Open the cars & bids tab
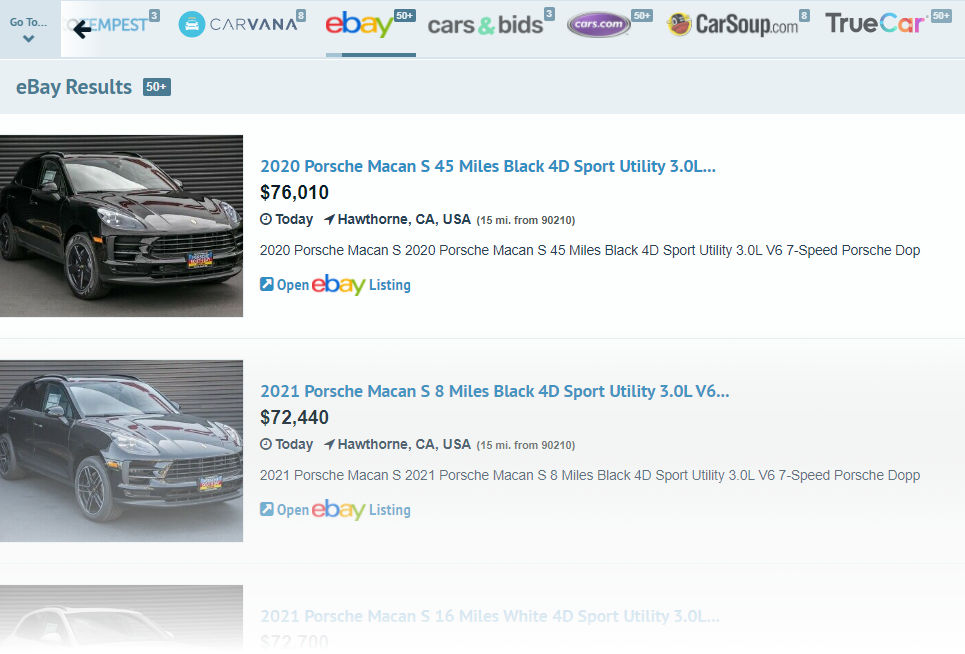Screen dimensions: 965x654 click(491, 24)
